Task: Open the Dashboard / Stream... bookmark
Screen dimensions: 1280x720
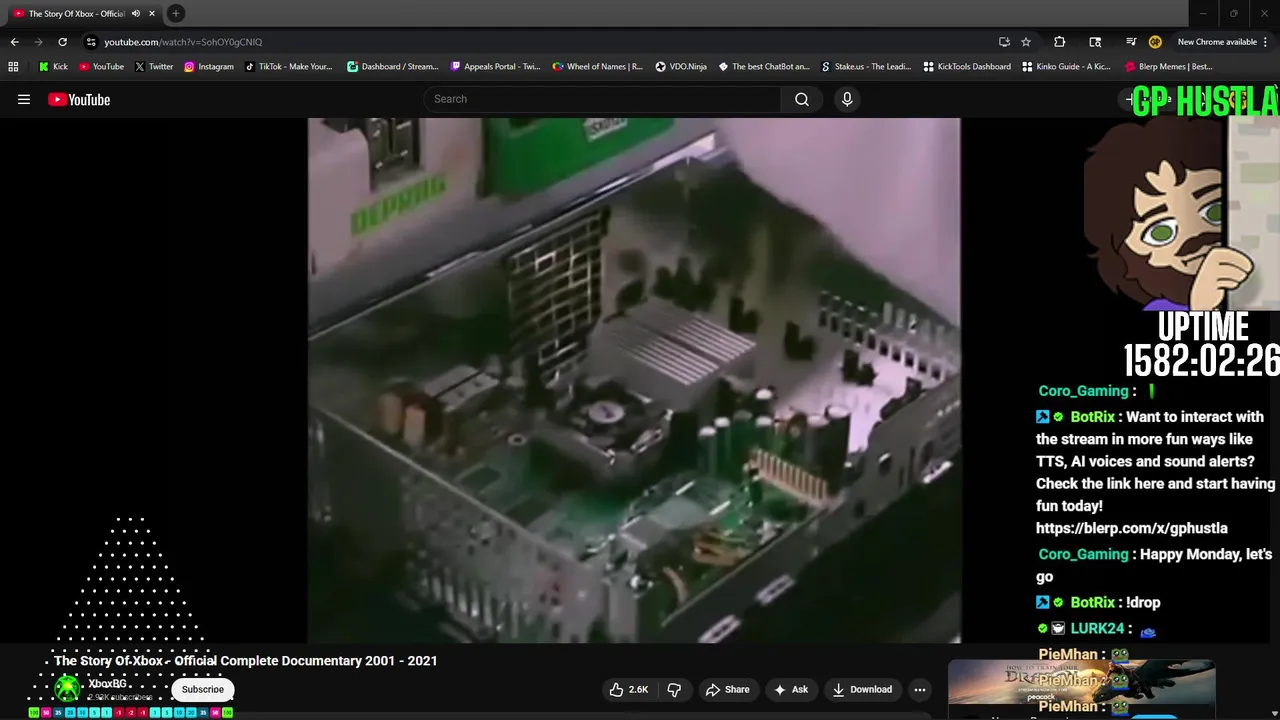Action: coord(392,67)
